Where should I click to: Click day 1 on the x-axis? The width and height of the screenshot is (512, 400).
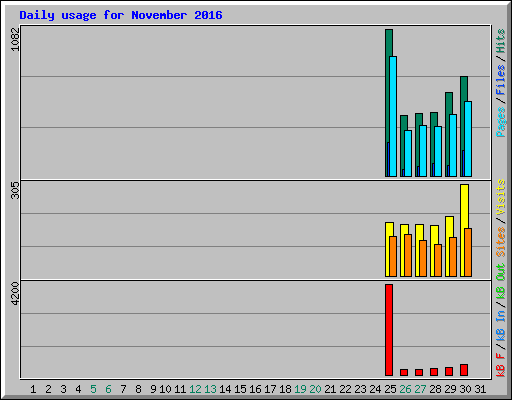[33, 389]
